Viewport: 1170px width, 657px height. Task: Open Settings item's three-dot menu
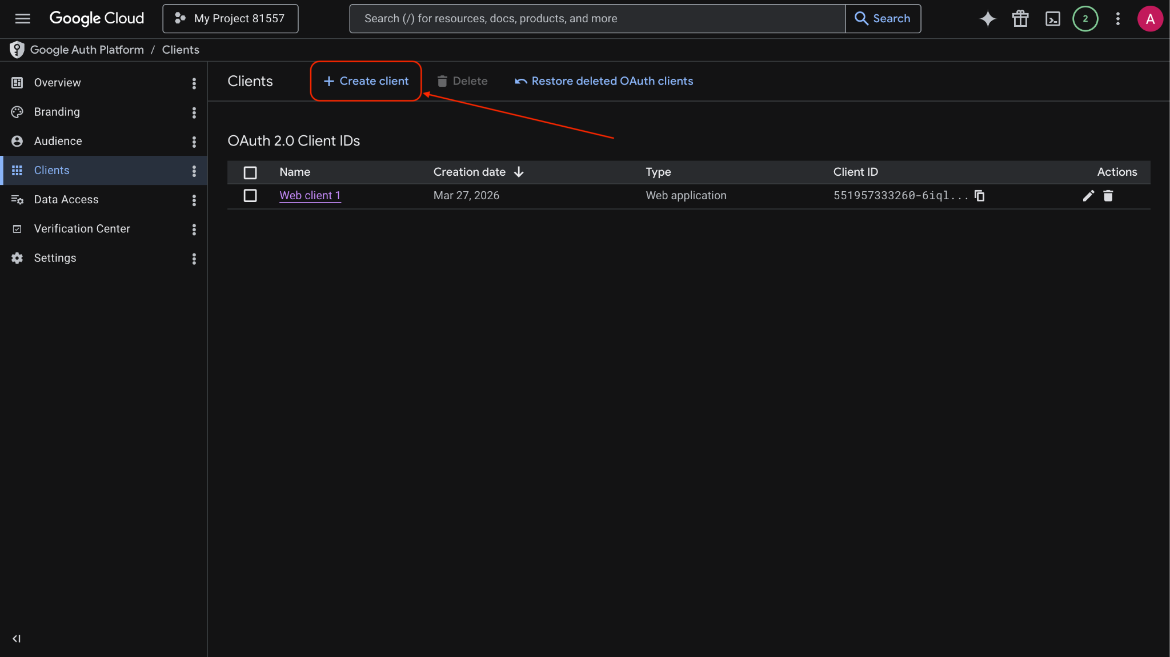coord(194,258)
